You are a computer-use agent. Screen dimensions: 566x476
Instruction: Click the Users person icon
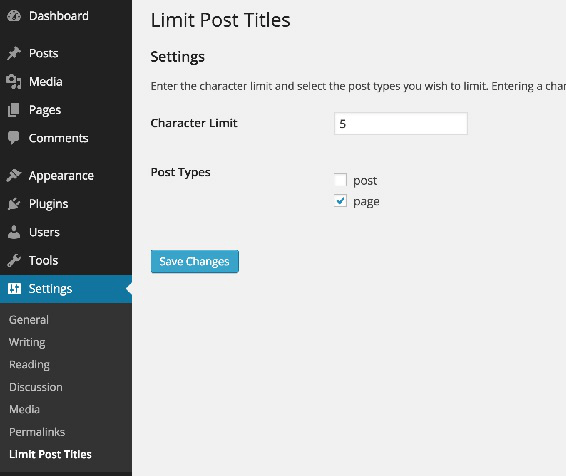(x=14, y=232)
